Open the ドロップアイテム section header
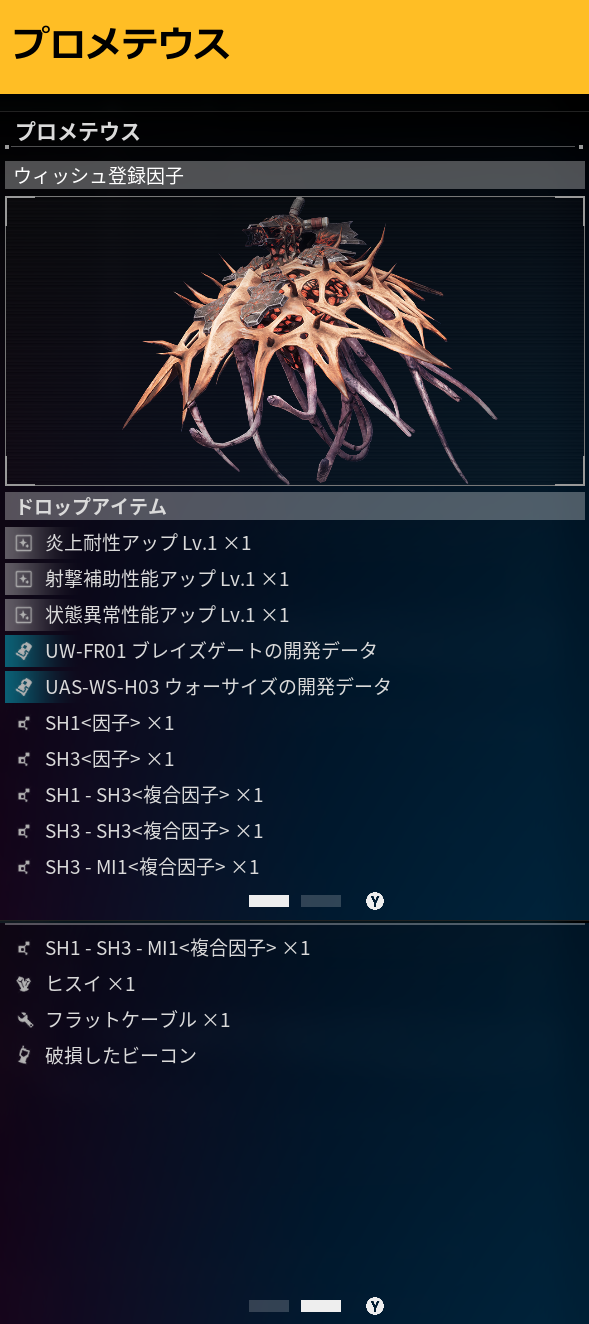The height and width of the screenshot is (1324, 589). pos(295,506)
